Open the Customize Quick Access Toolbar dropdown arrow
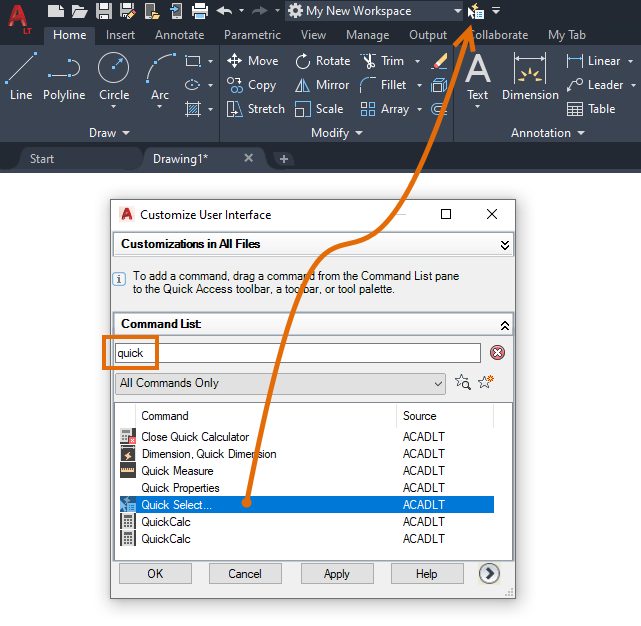 tap(495, 11)
